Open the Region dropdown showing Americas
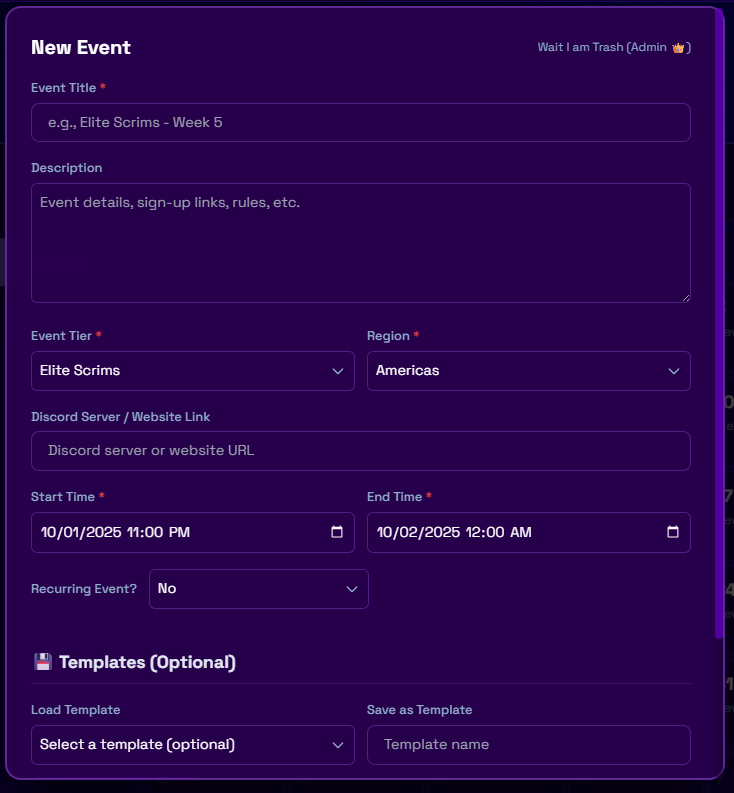Screen dimensions: 734x793 [529, 371]
